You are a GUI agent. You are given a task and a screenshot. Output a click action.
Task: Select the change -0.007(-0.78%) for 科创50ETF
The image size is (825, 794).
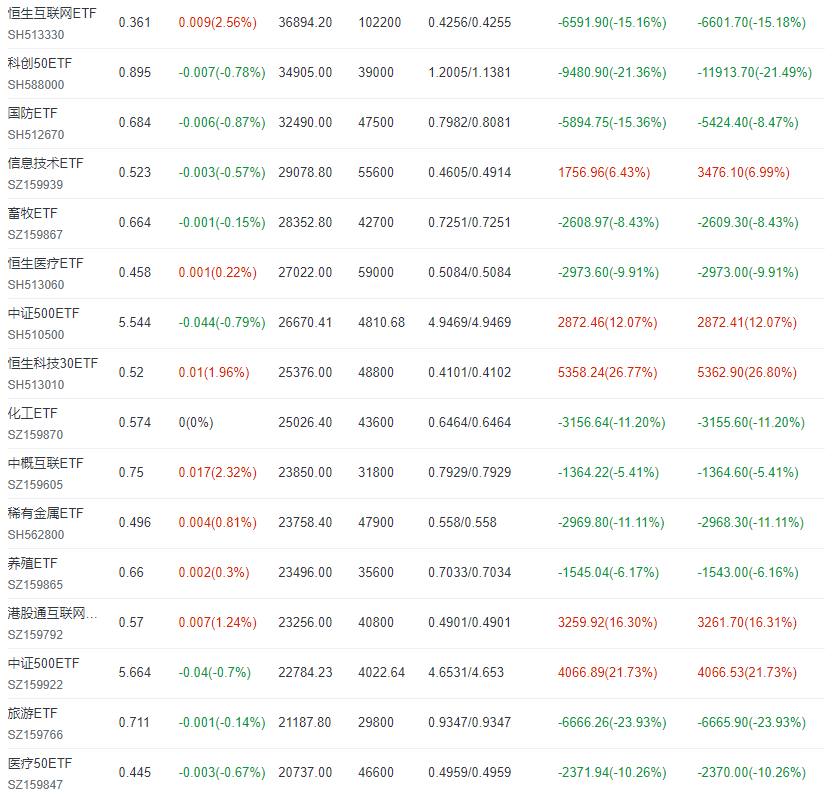222,73
